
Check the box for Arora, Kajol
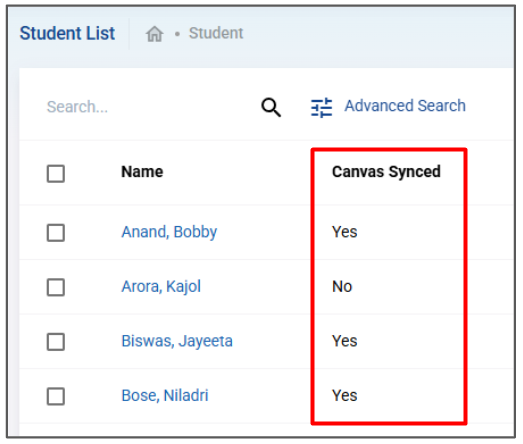pos(56,287)
